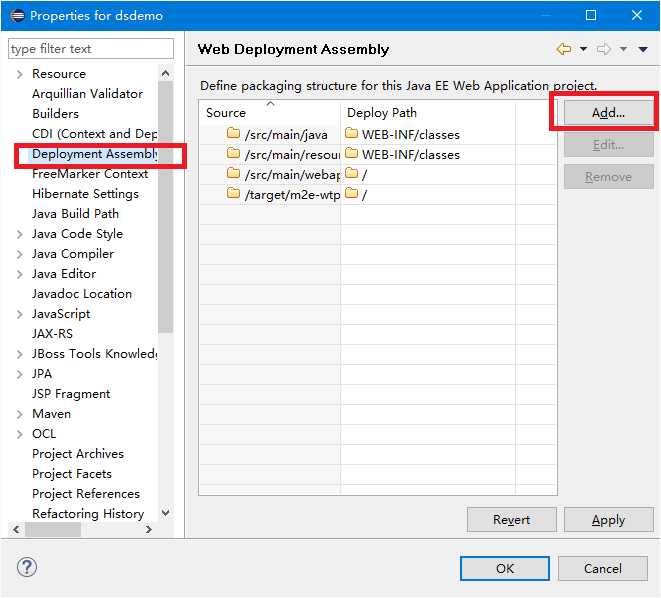Click the Revert button
Viewport: 661px width, 598px height.
(x=511, y=520)
